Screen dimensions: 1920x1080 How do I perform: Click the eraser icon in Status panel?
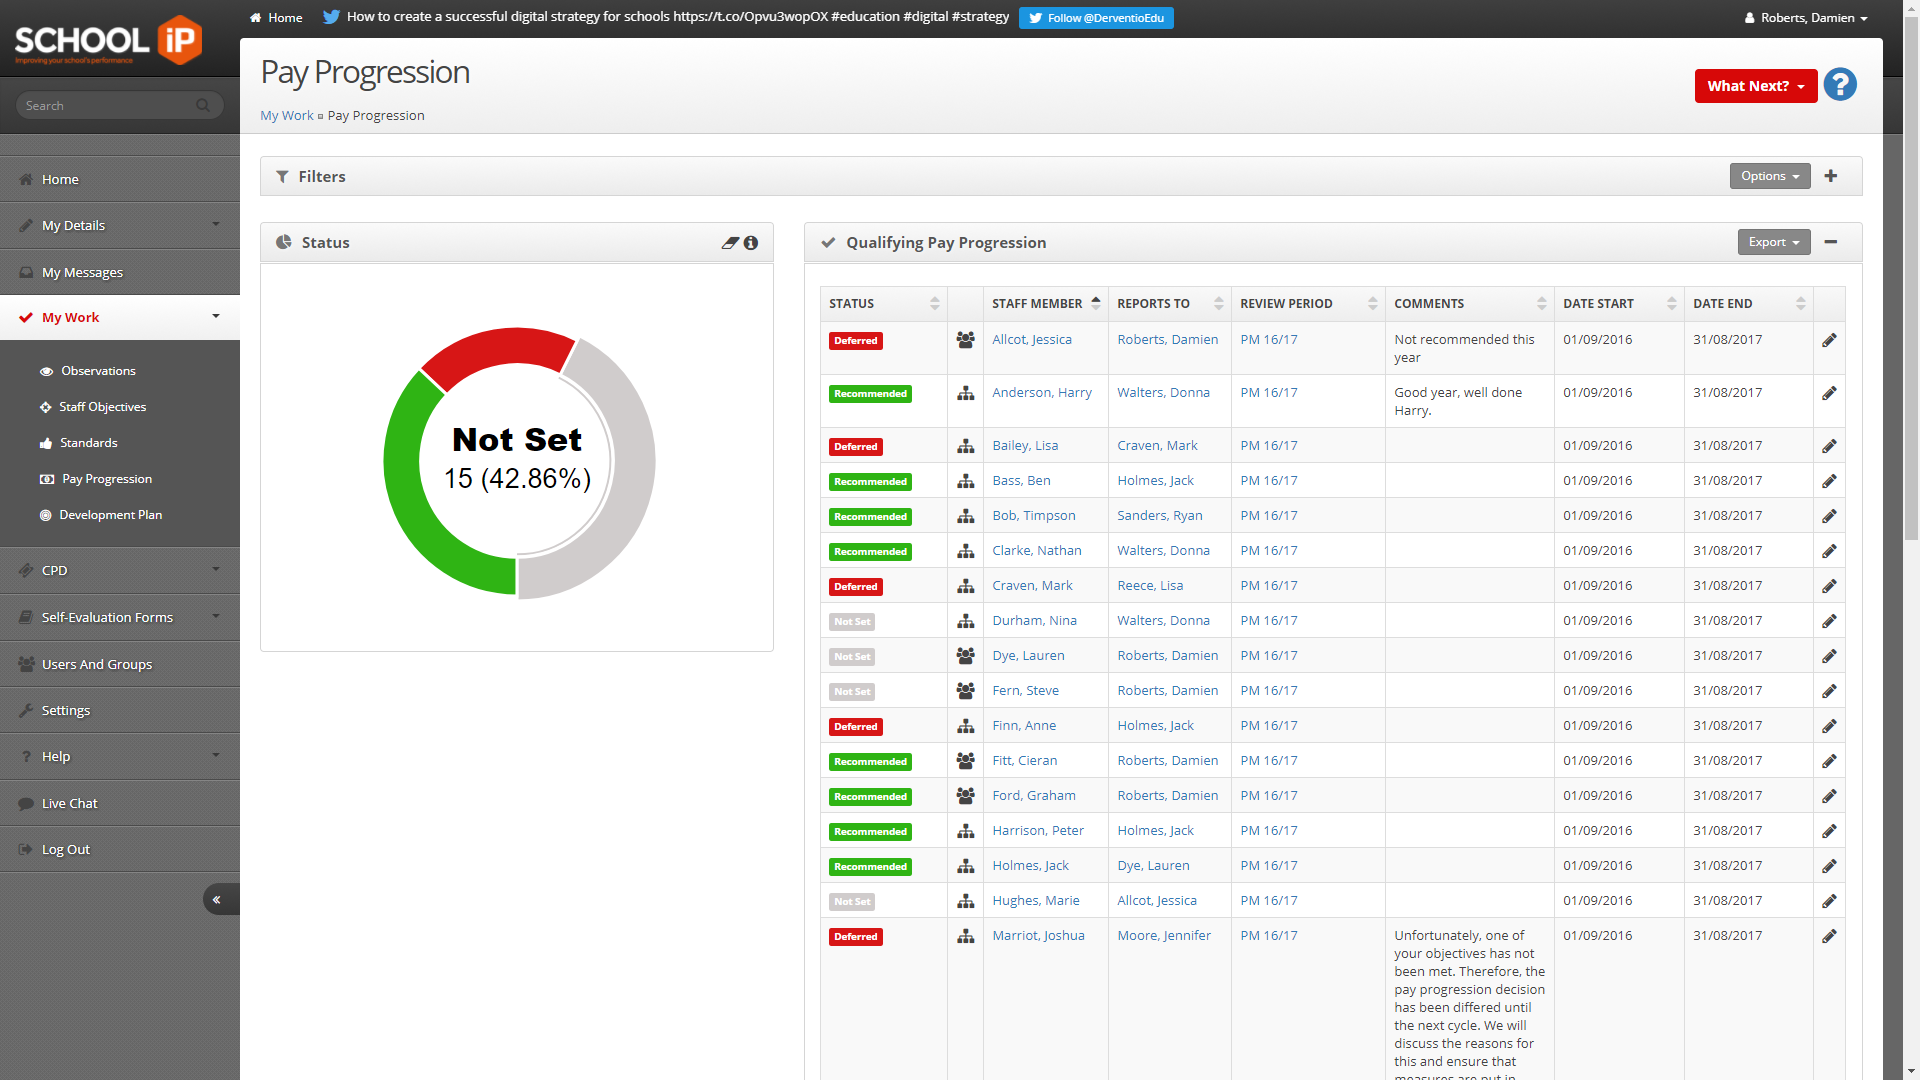(730, 243)
